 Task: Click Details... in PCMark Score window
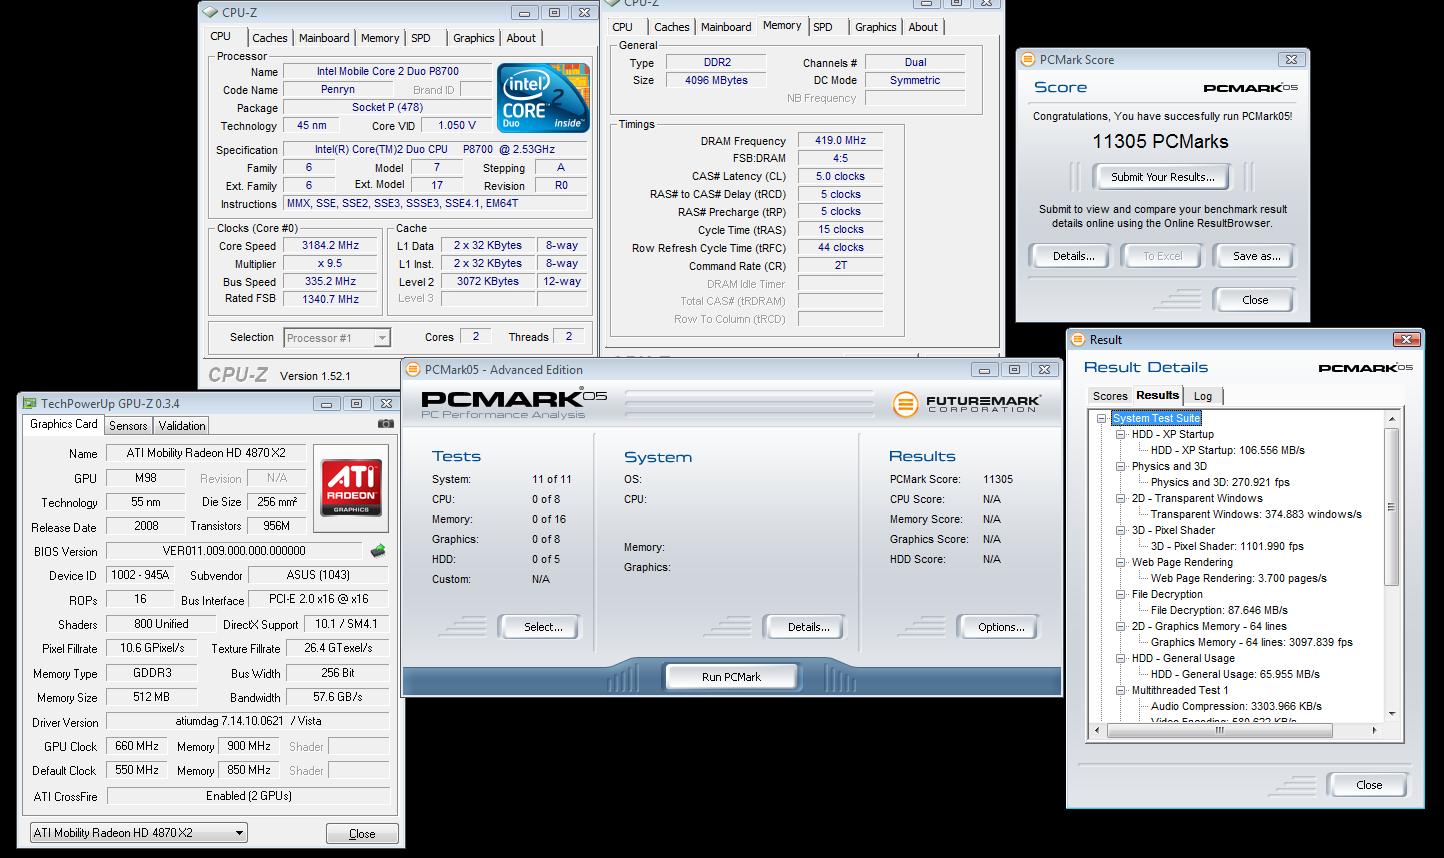click(x=1073, y=256)
